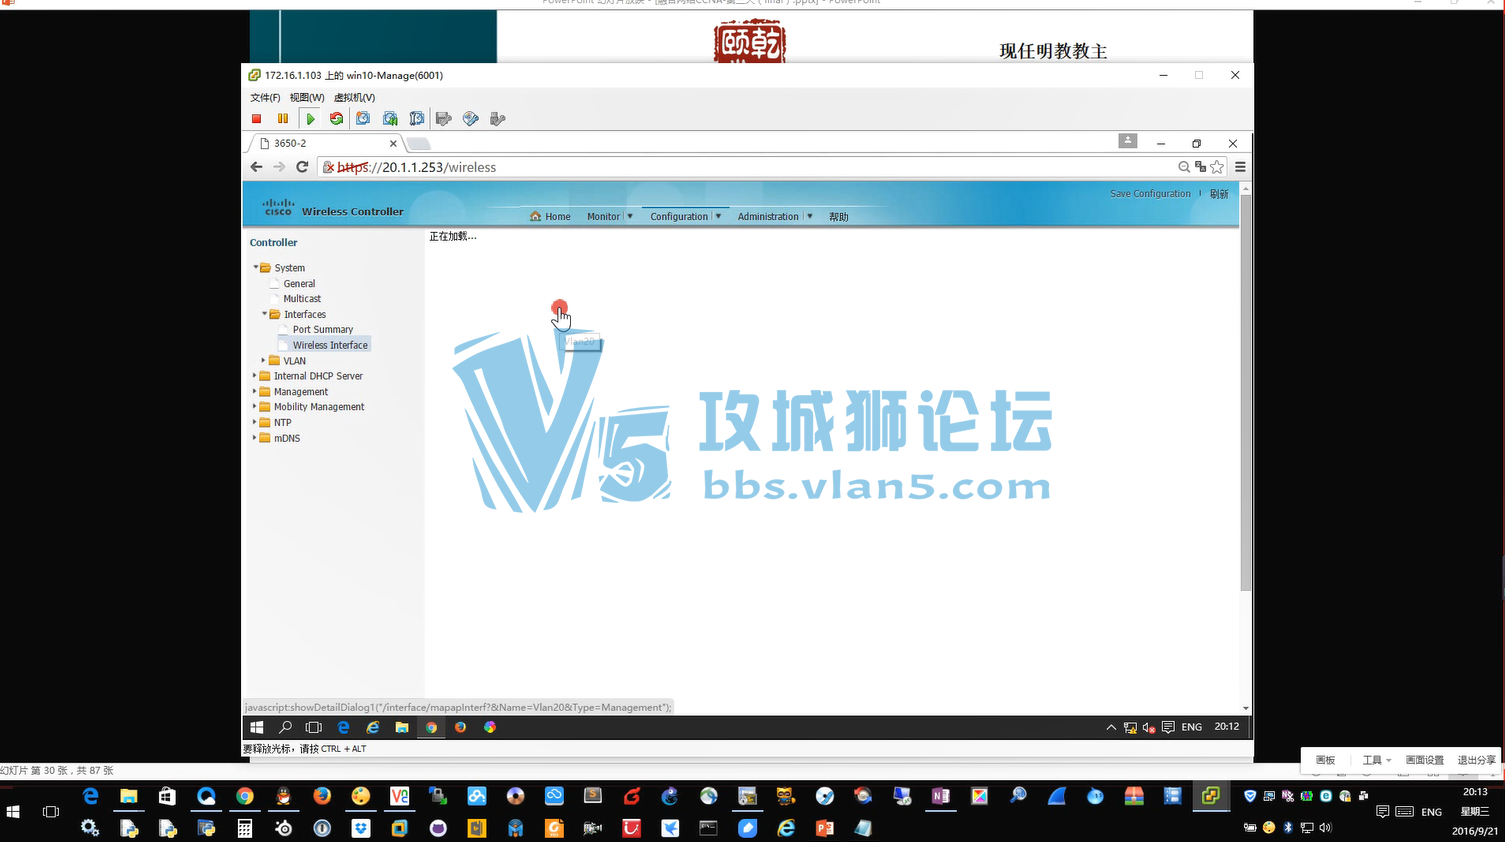The width and height of the screenshot is (1505, 842).
Task: Expand the VLAN folder
Action: pyautogui.click(x=264, y=360)
